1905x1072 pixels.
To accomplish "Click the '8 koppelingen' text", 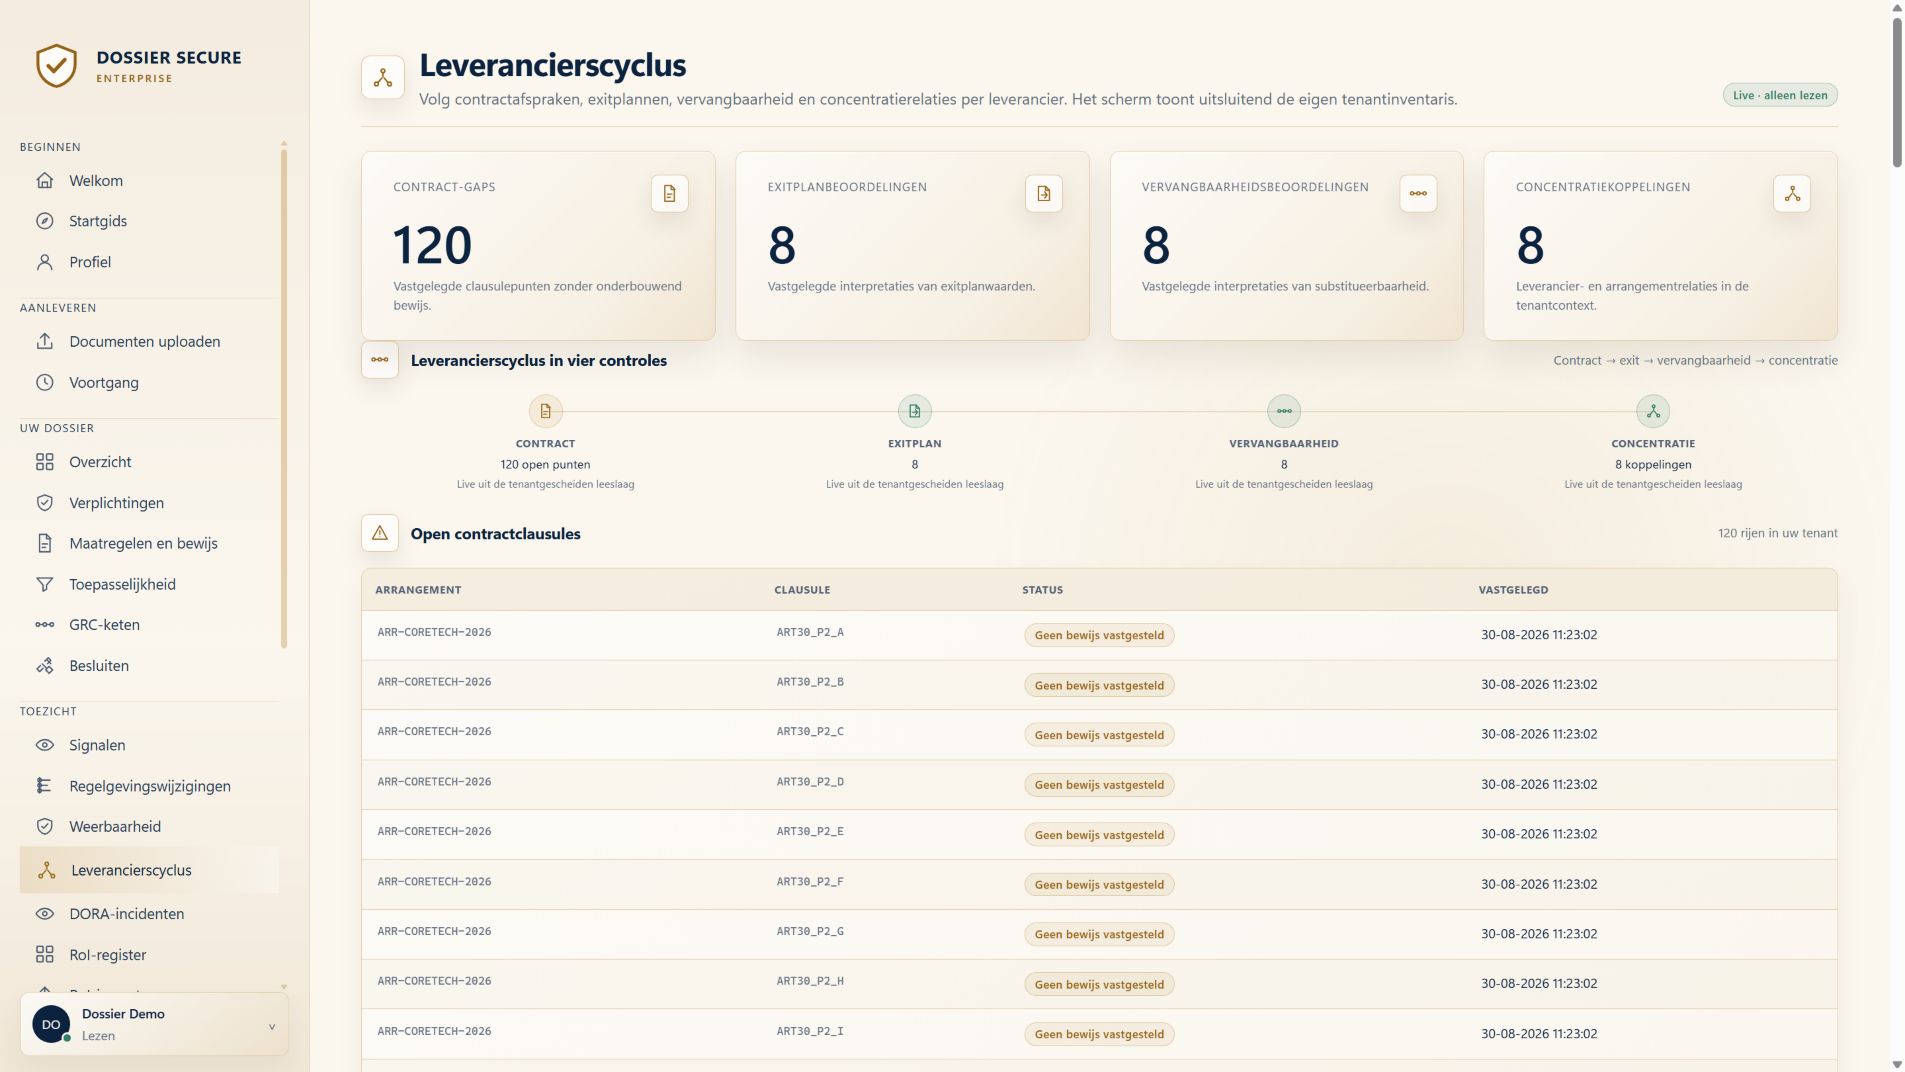I will click(x=1653, y=465).
